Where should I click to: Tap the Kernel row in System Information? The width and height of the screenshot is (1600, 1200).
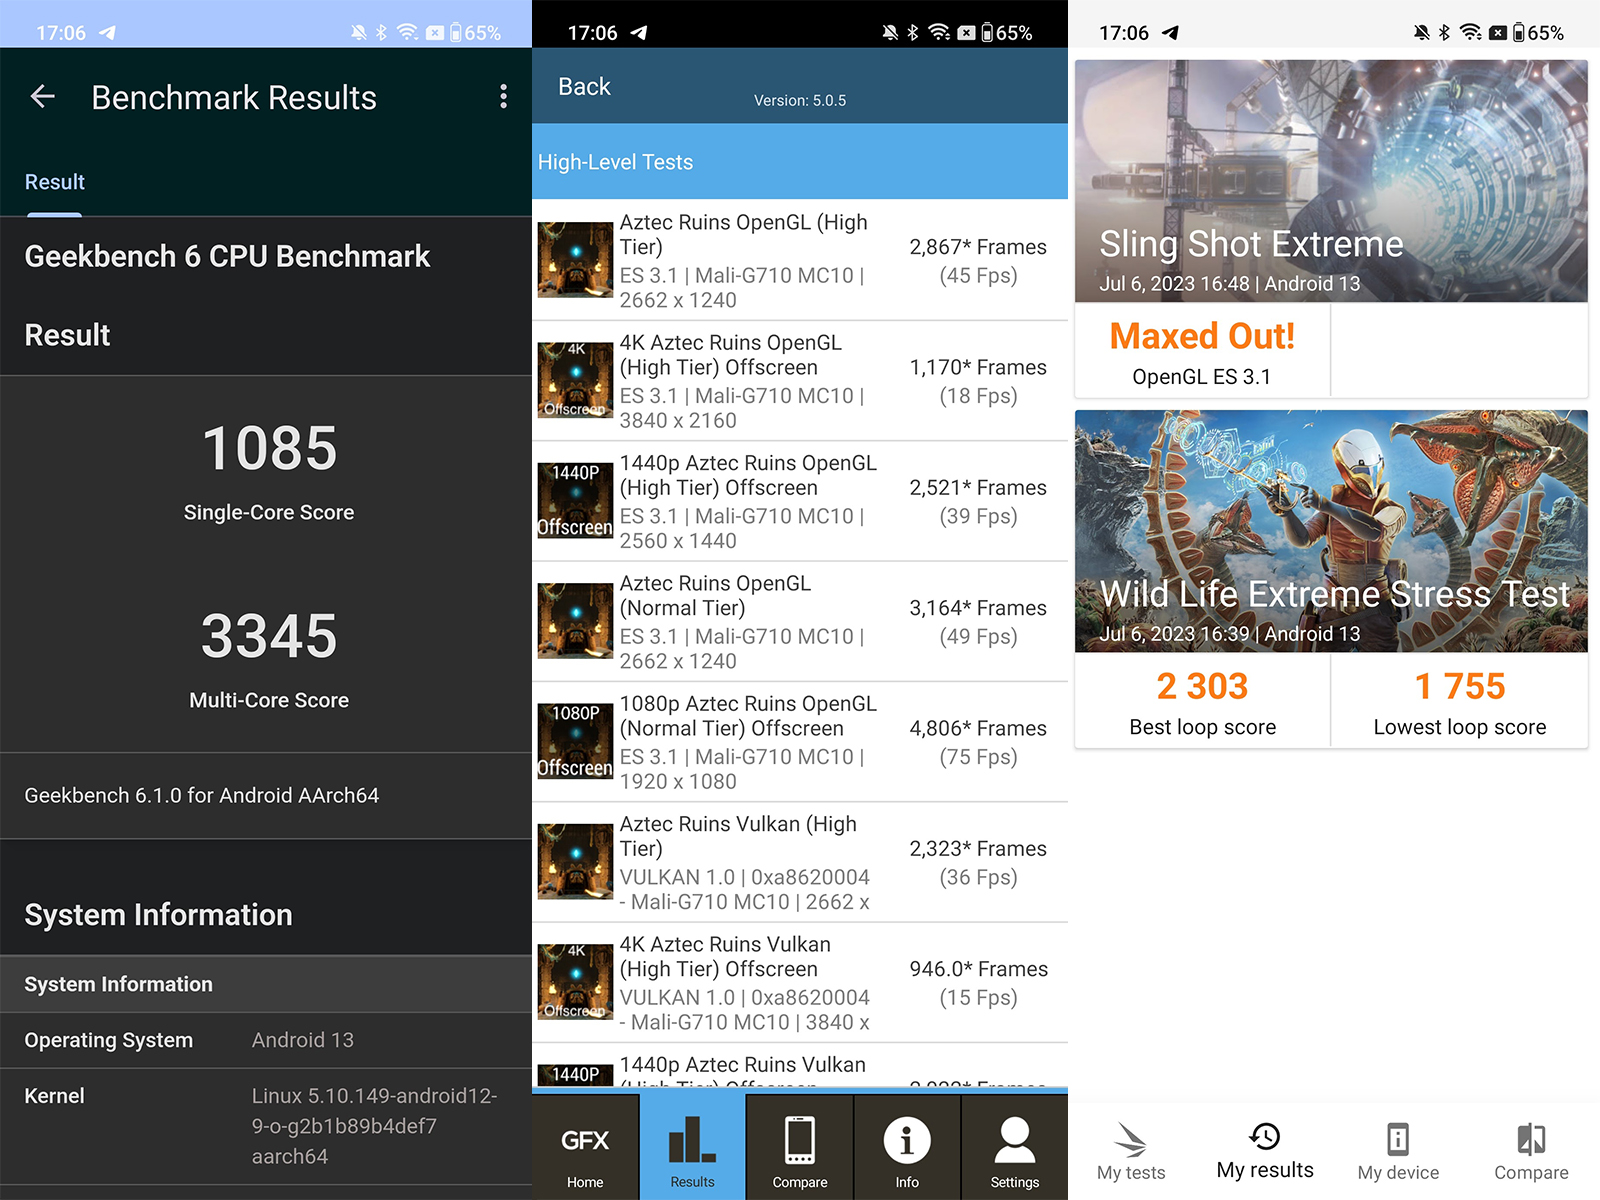(266, 1126)
